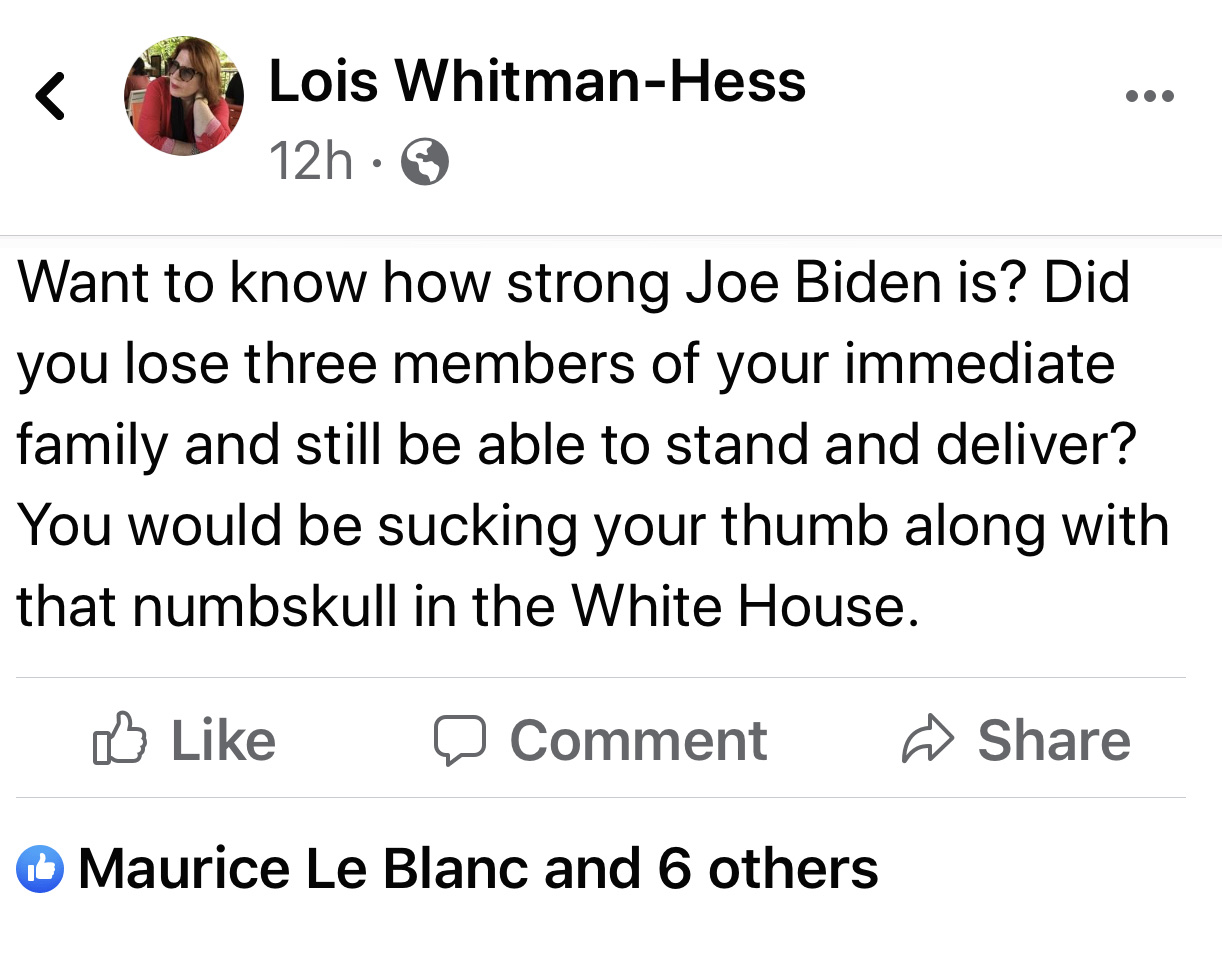This screenshot has height=957, width=1222.
Task: Click "6 others" in the reactions line
Action: [767, 868]
